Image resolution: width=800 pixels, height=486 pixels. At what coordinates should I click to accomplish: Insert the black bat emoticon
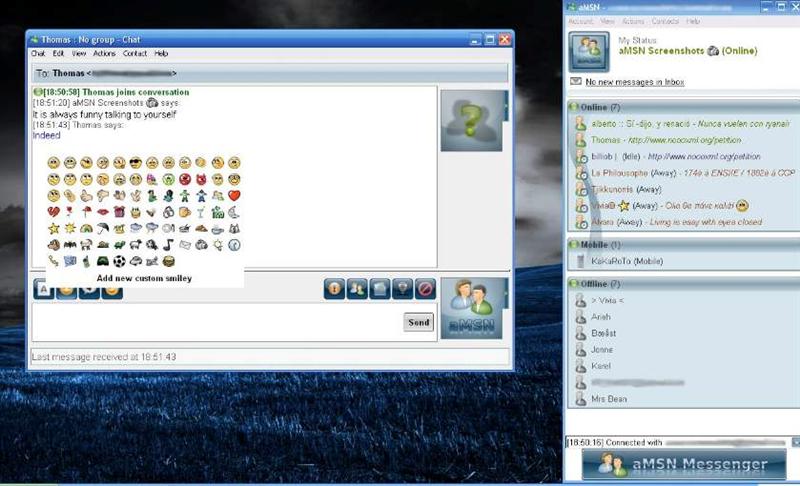tap(70, 245)
